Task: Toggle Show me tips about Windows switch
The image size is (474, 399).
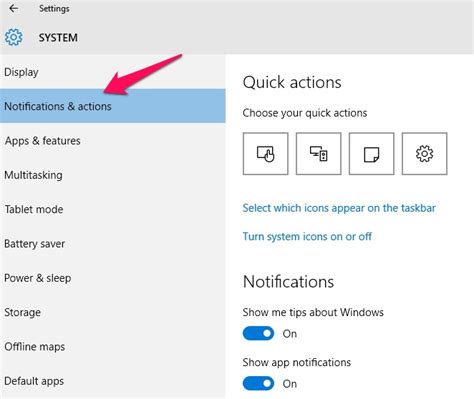Action: click(x=258, y=333)
